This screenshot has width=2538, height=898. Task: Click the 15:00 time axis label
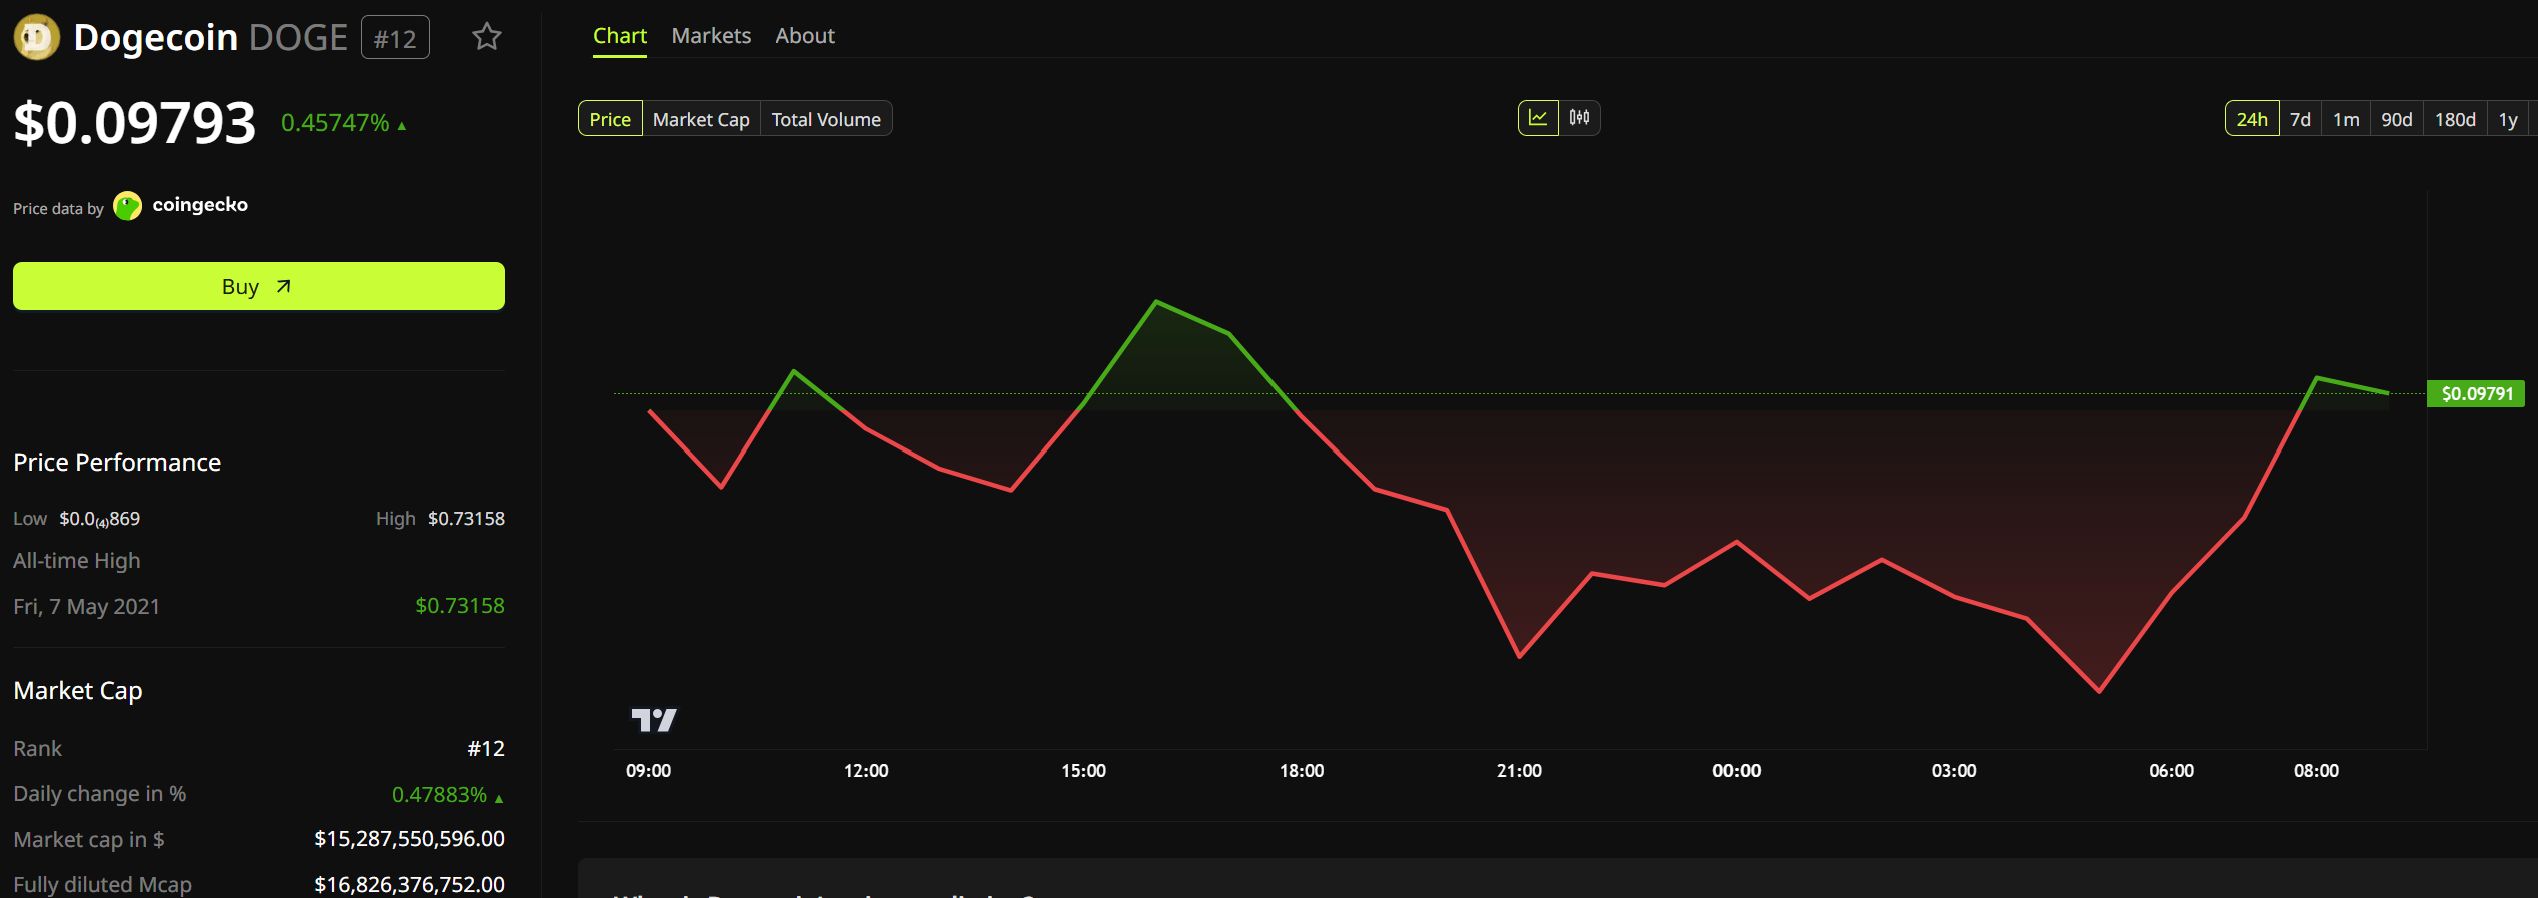tap(1083, 771)
